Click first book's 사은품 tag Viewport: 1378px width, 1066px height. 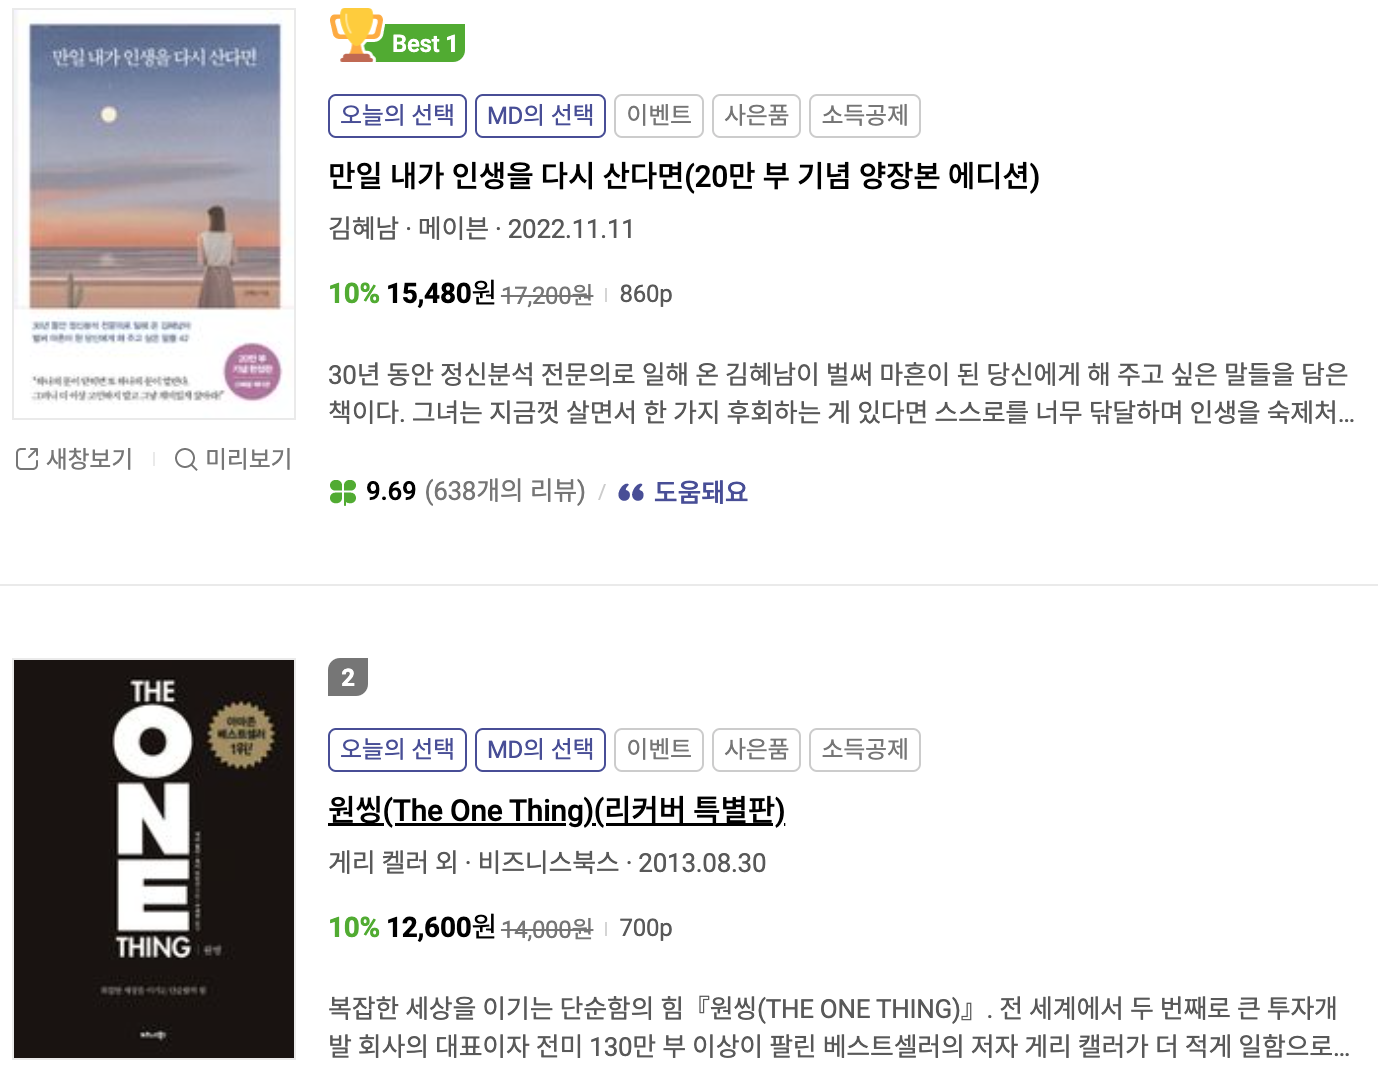point(756,115)
